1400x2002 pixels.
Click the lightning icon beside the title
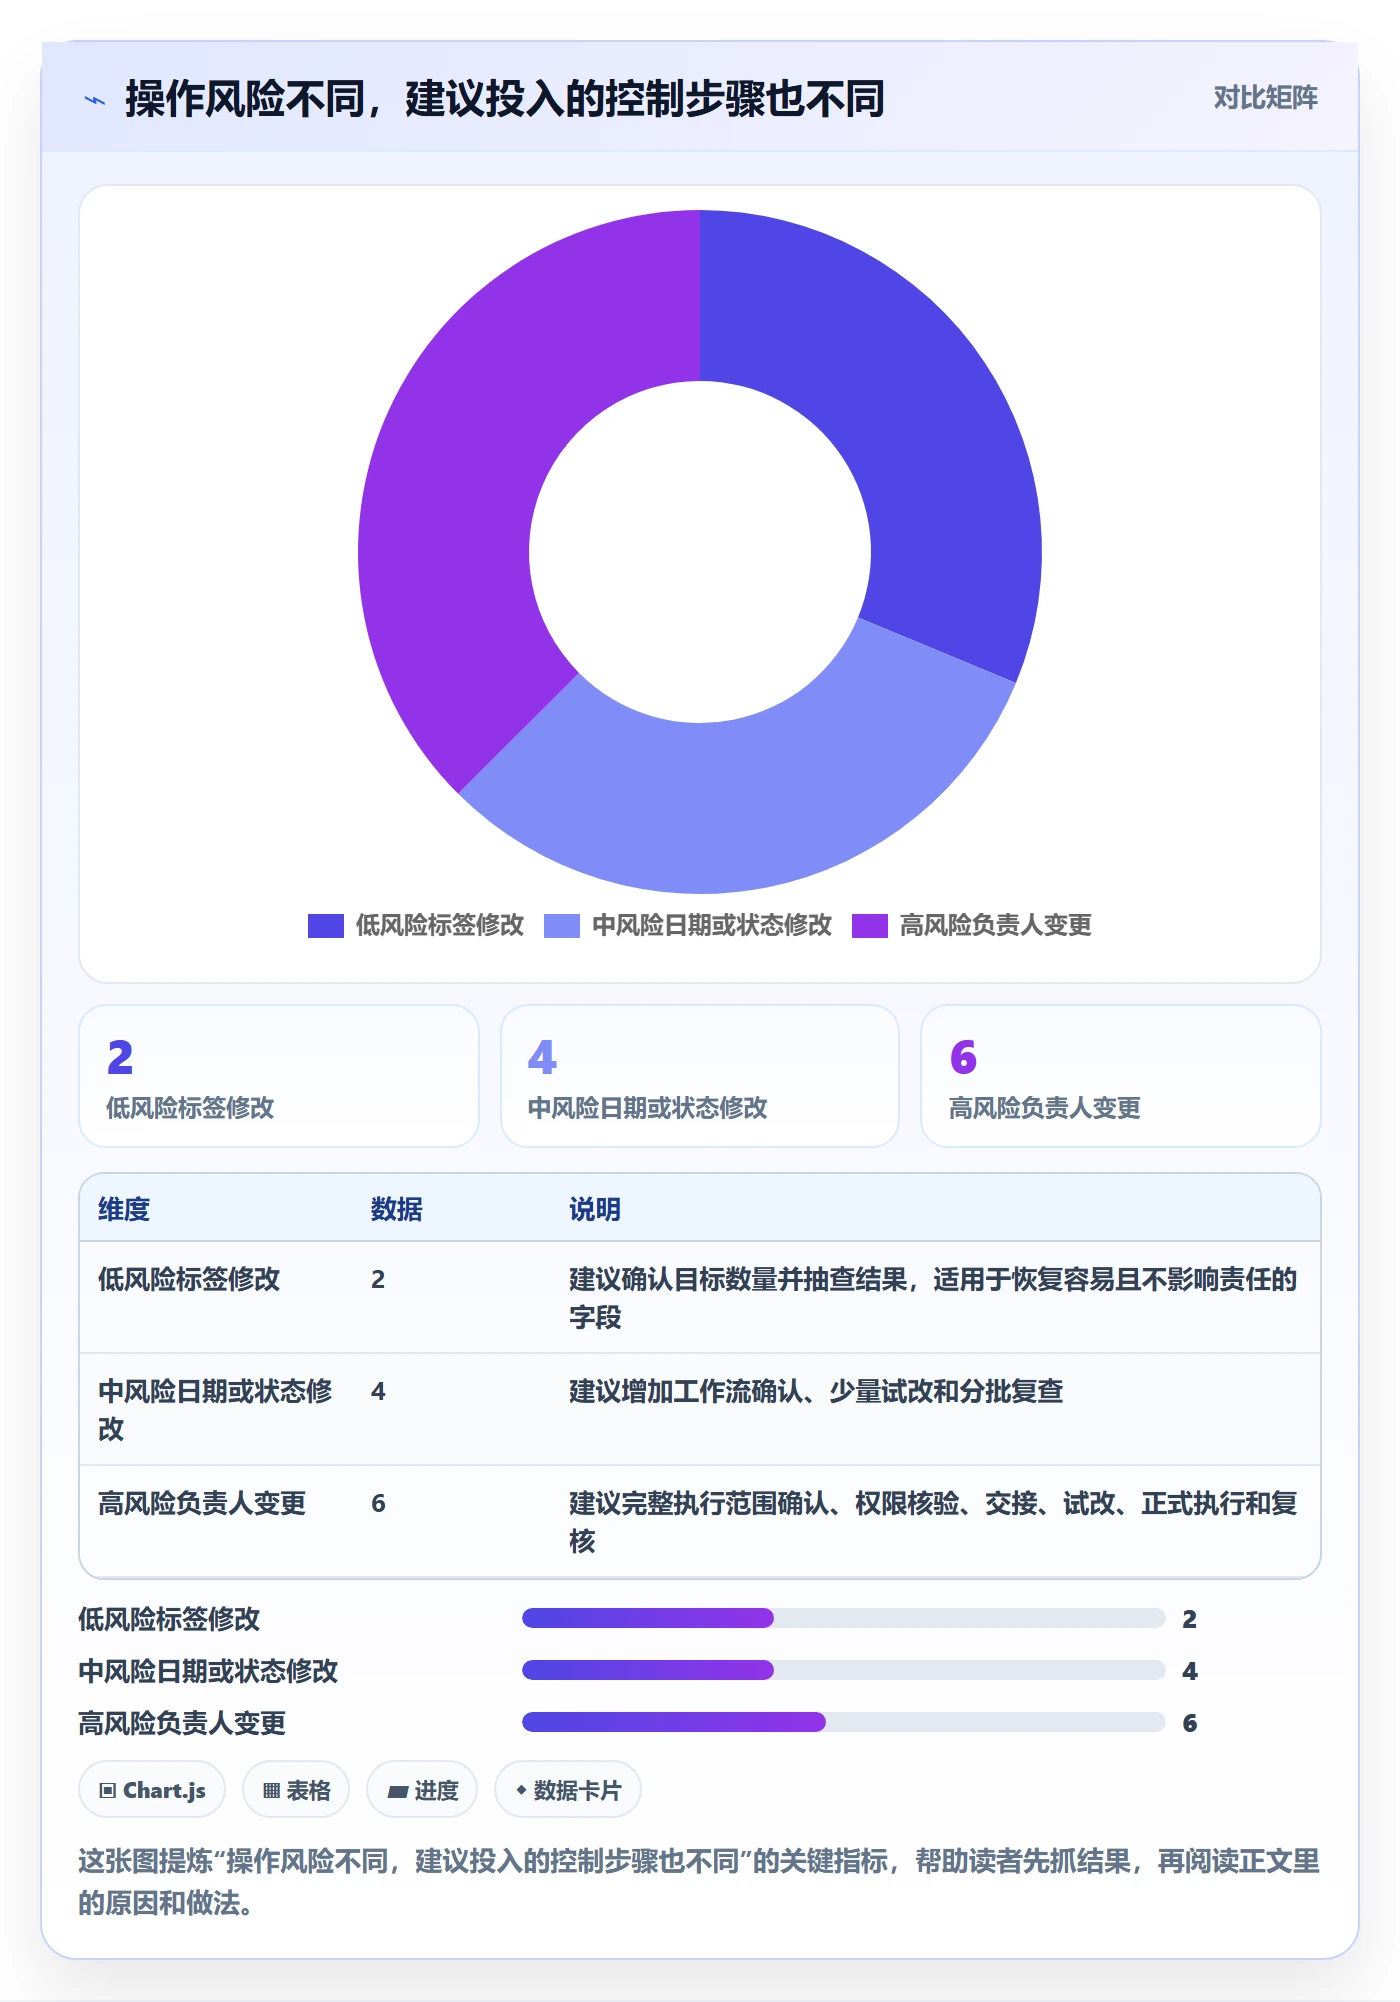95,100
